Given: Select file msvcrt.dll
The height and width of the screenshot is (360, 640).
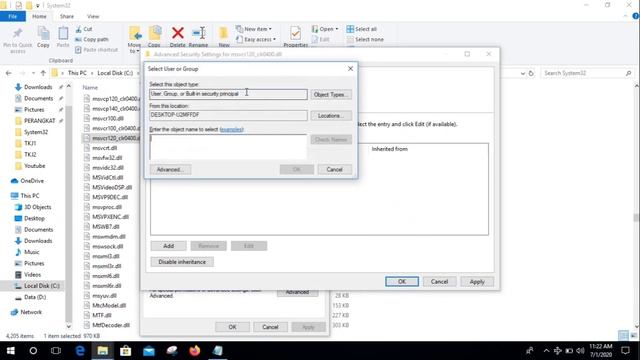Looking at the screenshot, I should 104,148.
